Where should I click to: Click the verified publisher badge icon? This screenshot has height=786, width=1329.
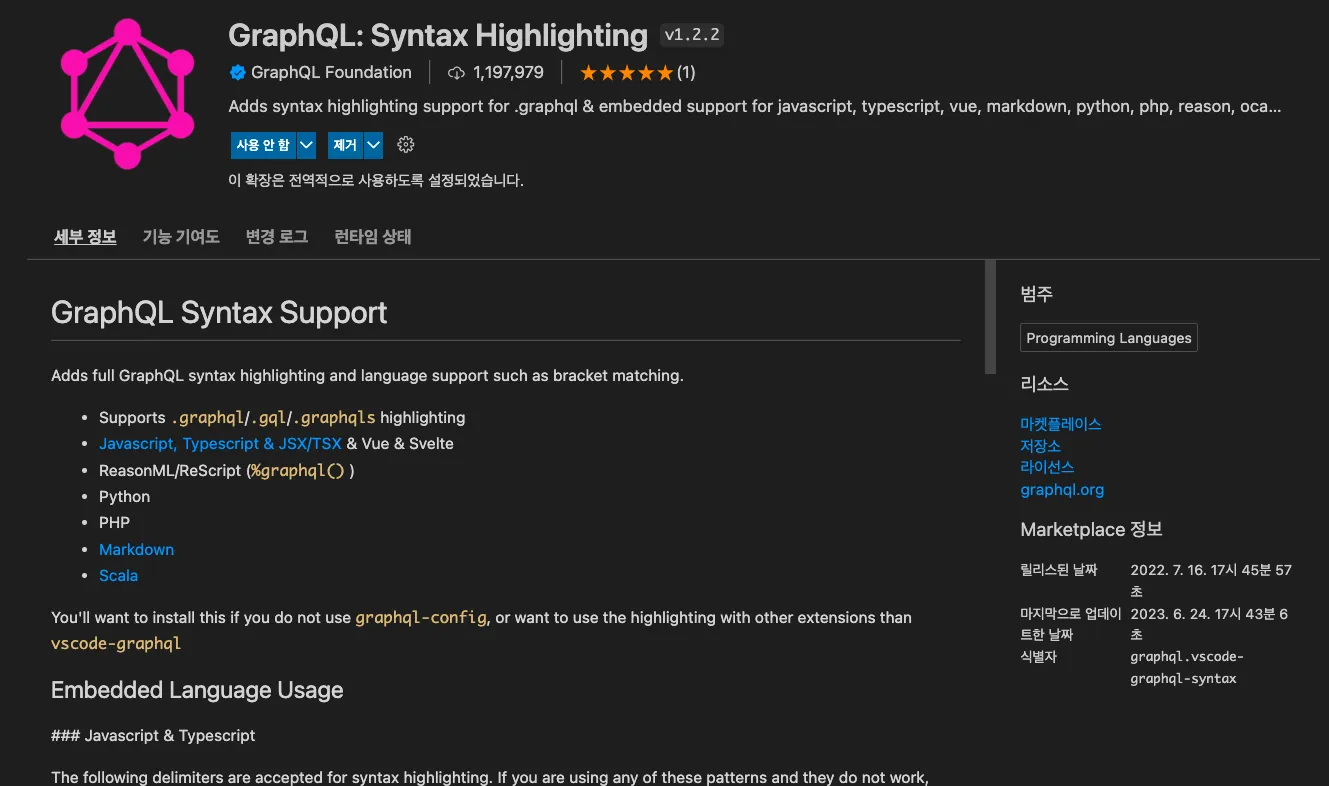(238, 72)
